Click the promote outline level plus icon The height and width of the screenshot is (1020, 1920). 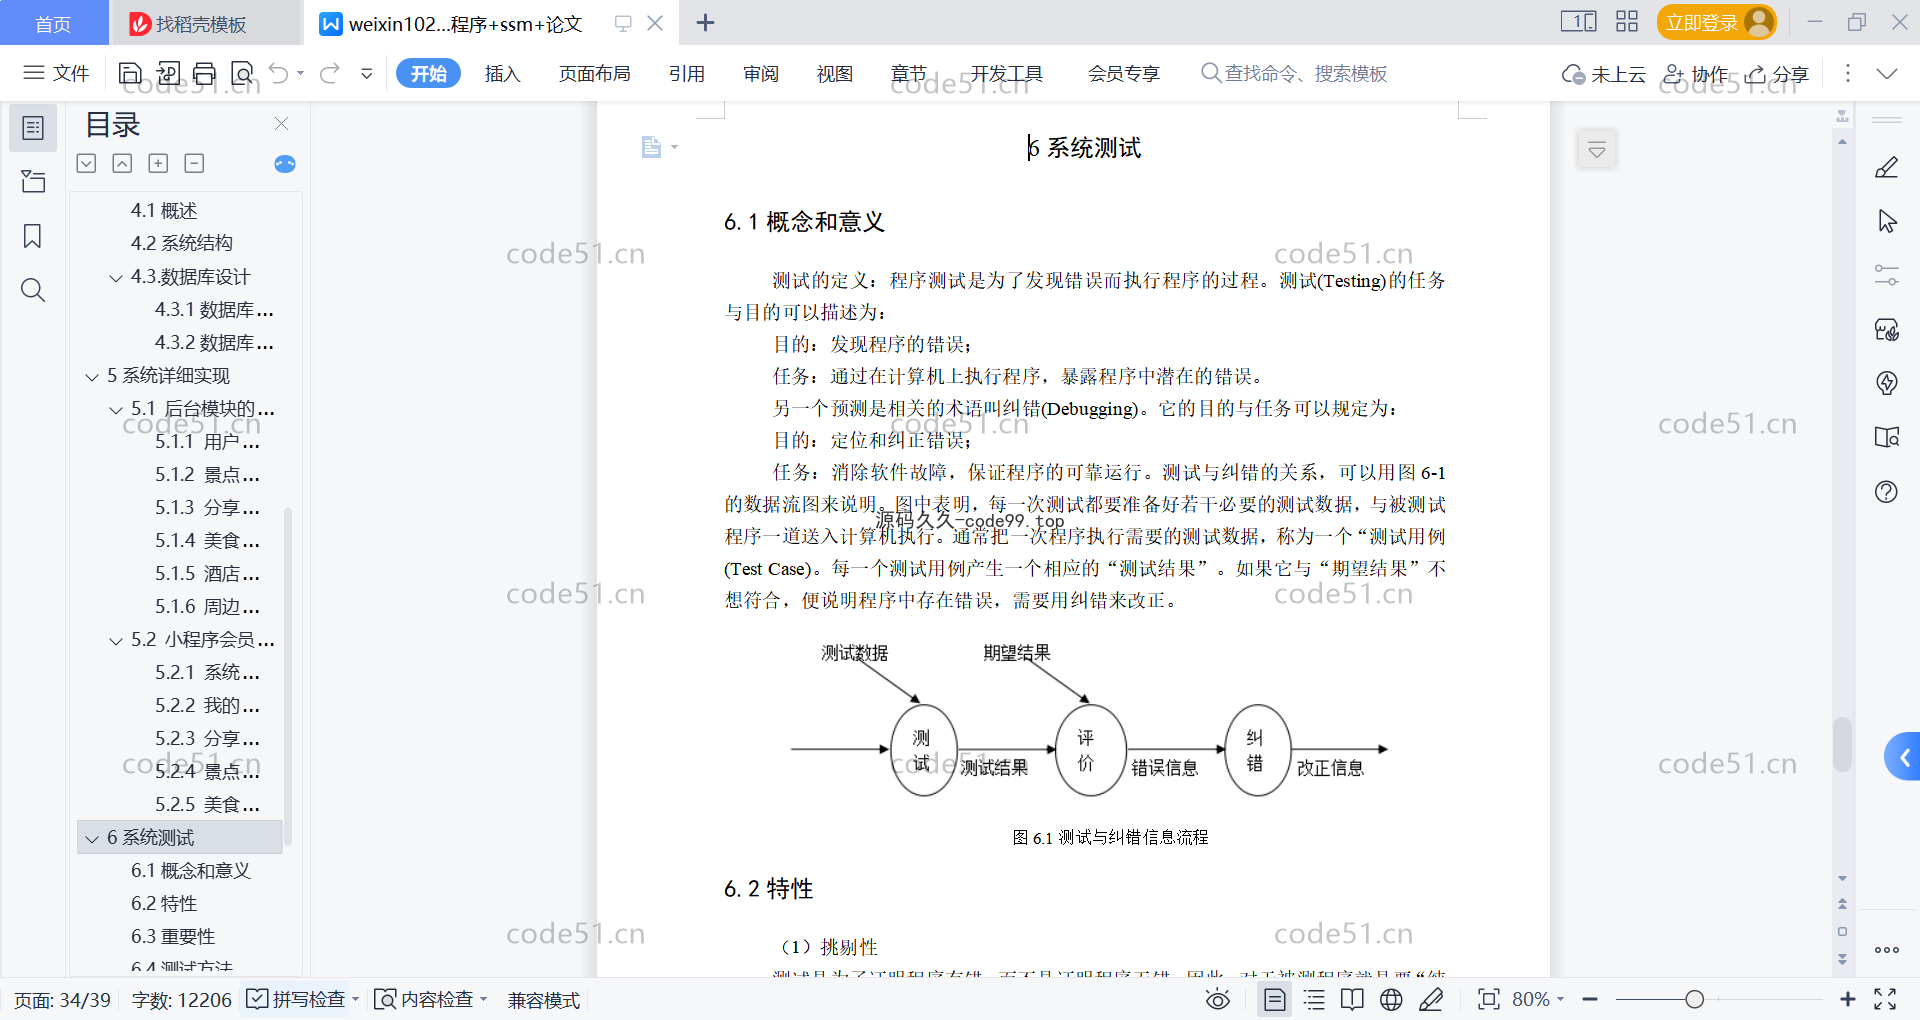[x=158, y=163]
